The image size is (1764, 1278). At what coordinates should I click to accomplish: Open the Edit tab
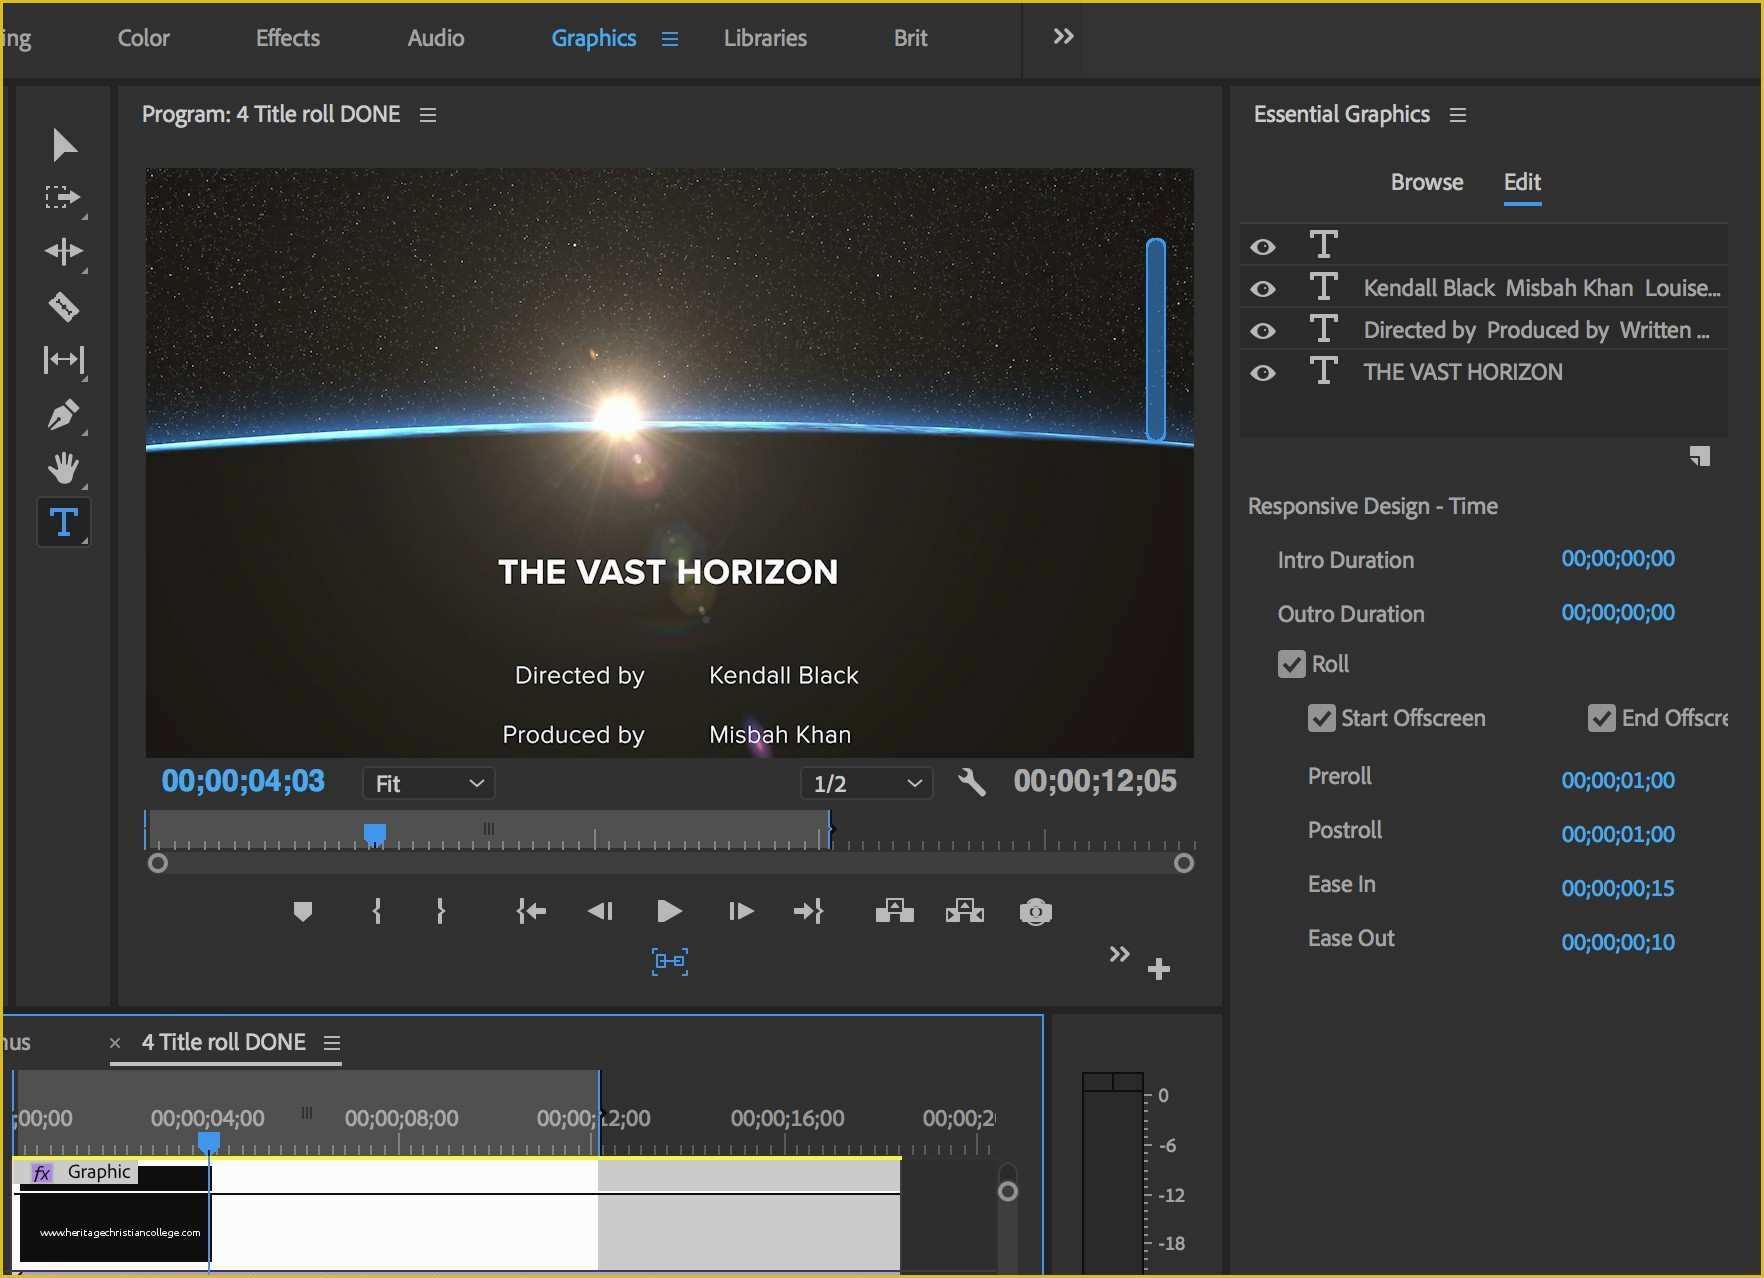click(1522, 182)
